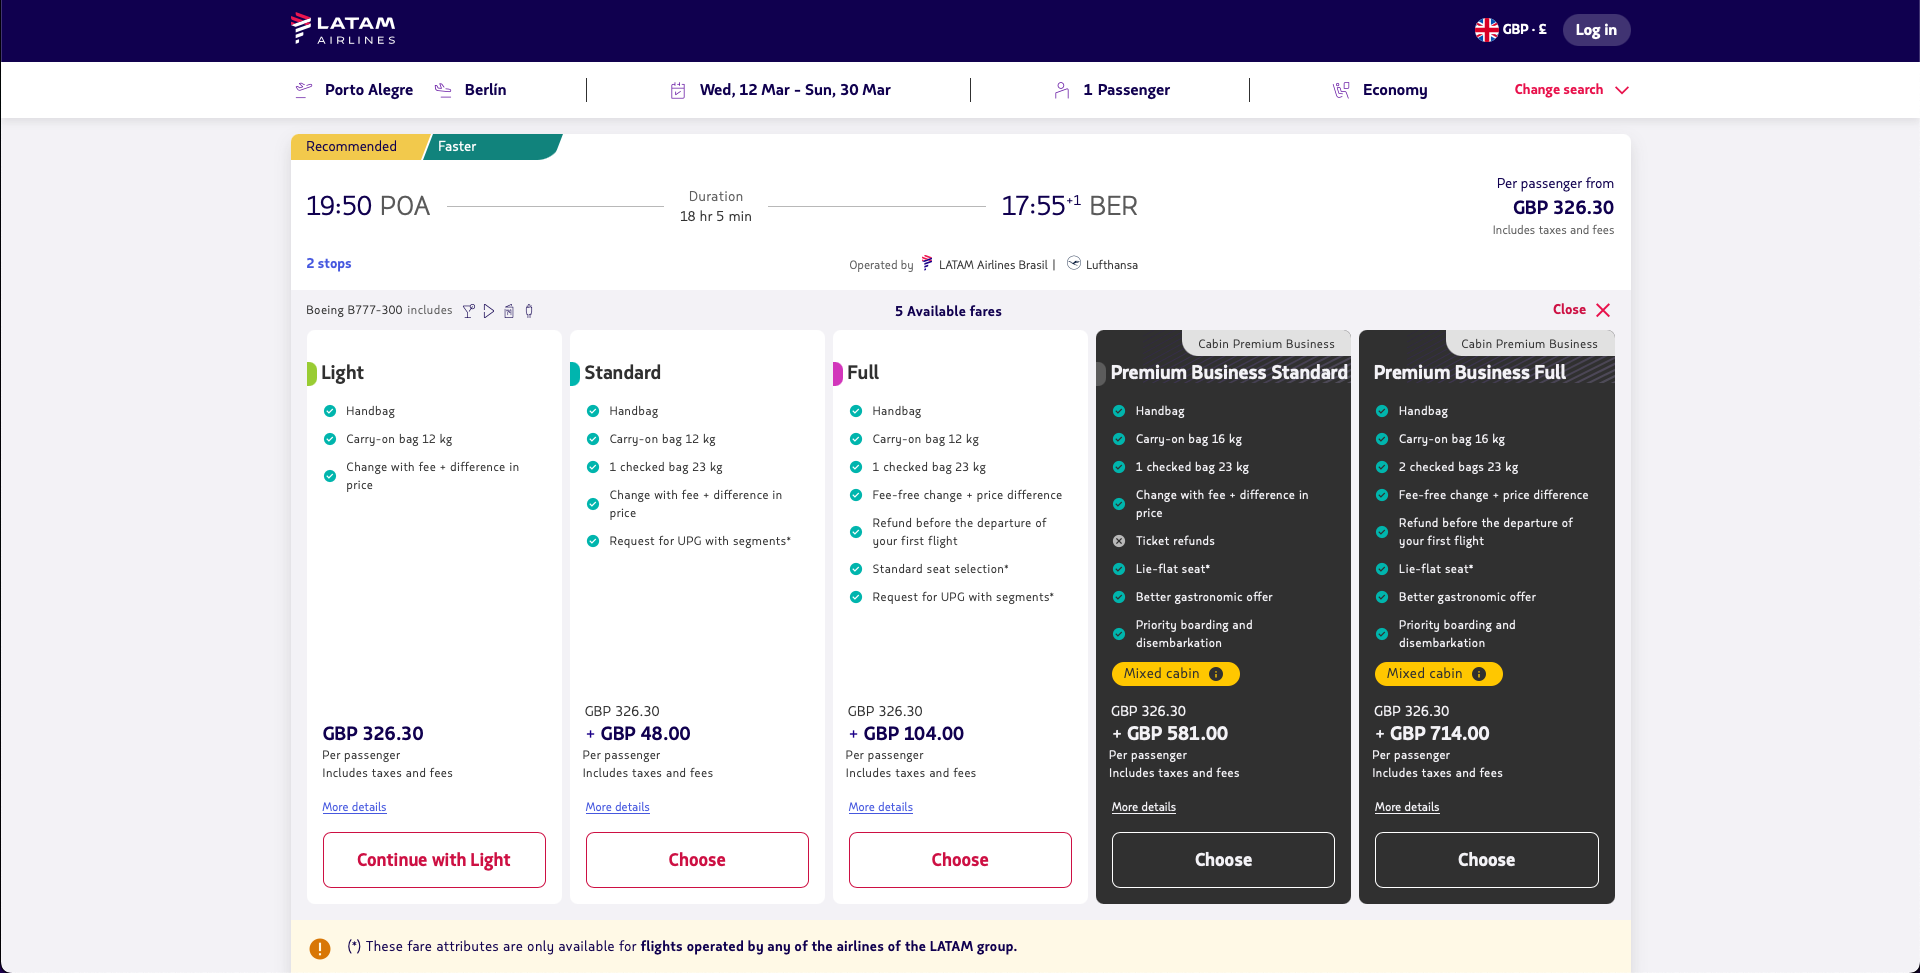Click the in-flight entertainment play icon
Image resolution: width=1920 pixels, height=973 pixels.
(489, 311)
